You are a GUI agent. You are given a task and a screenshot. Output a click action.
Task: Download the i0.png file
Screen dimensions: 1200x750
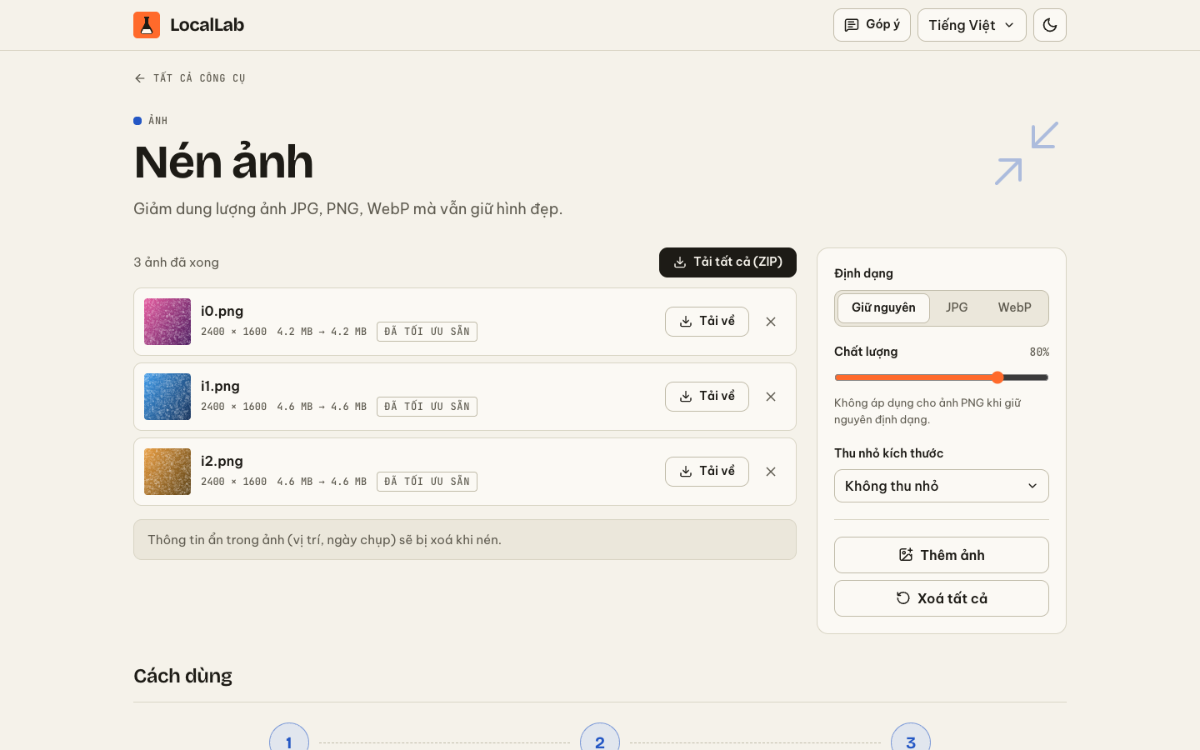click(707, 322)
